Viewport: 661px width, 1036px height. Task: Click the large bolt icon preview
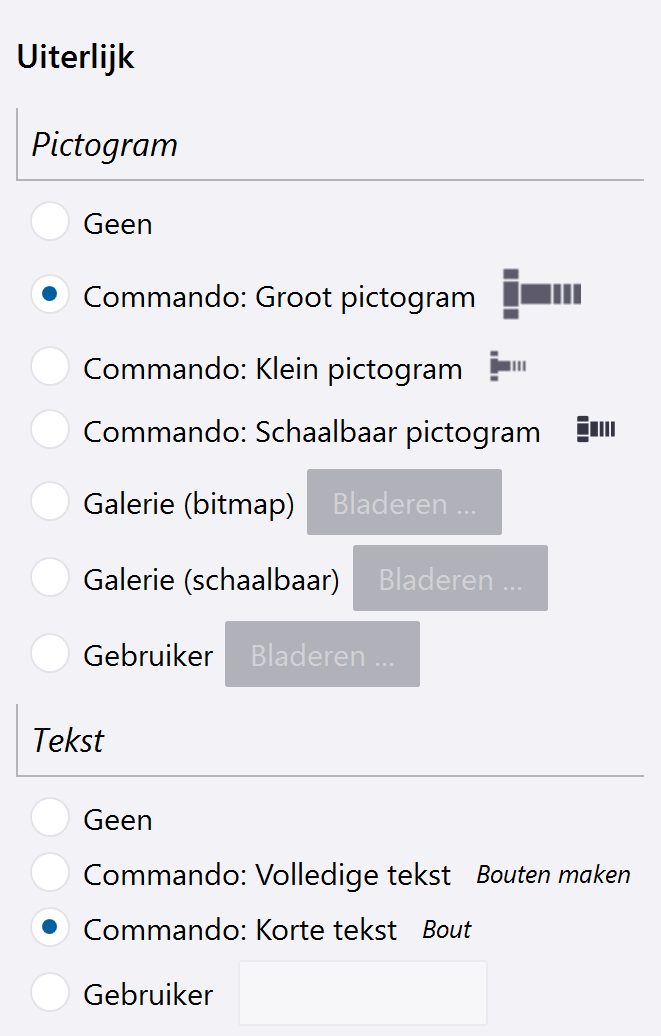pos(541,294)
